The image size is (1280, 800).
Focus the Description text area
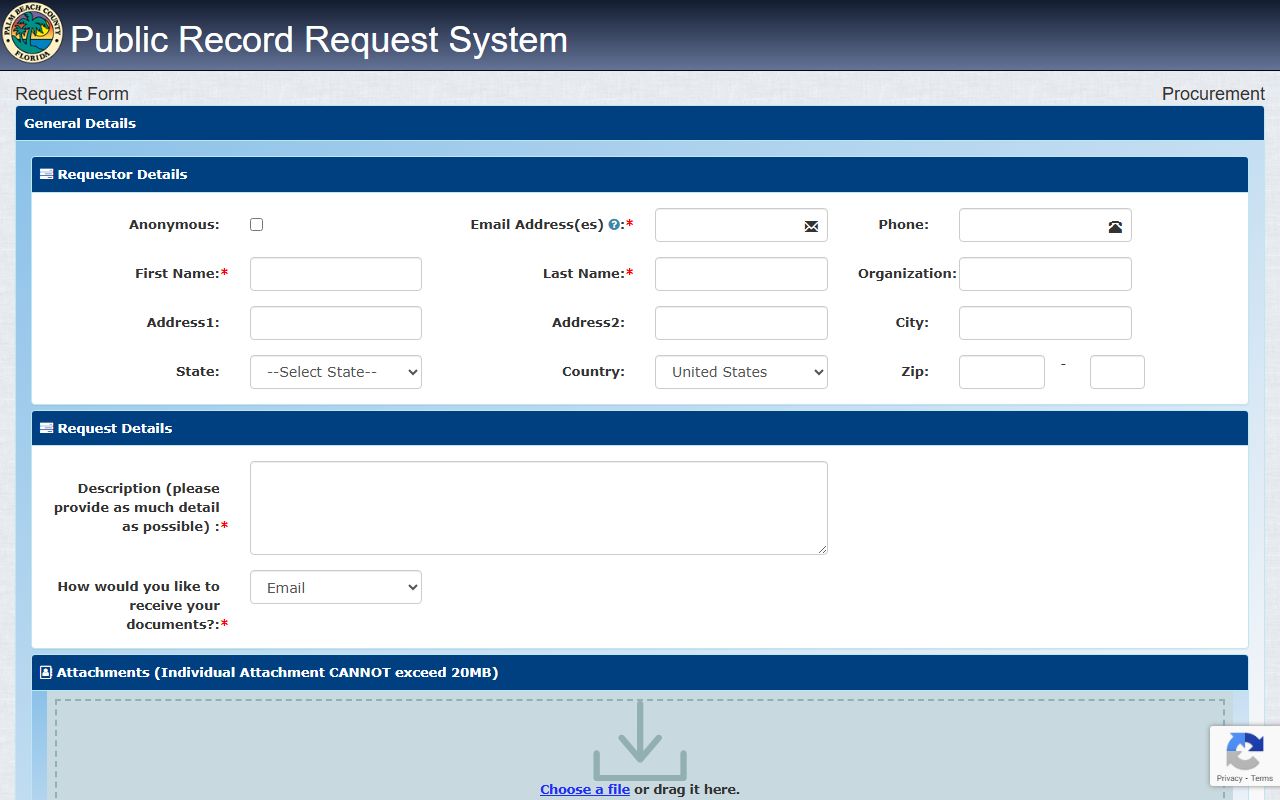(539, 508)
